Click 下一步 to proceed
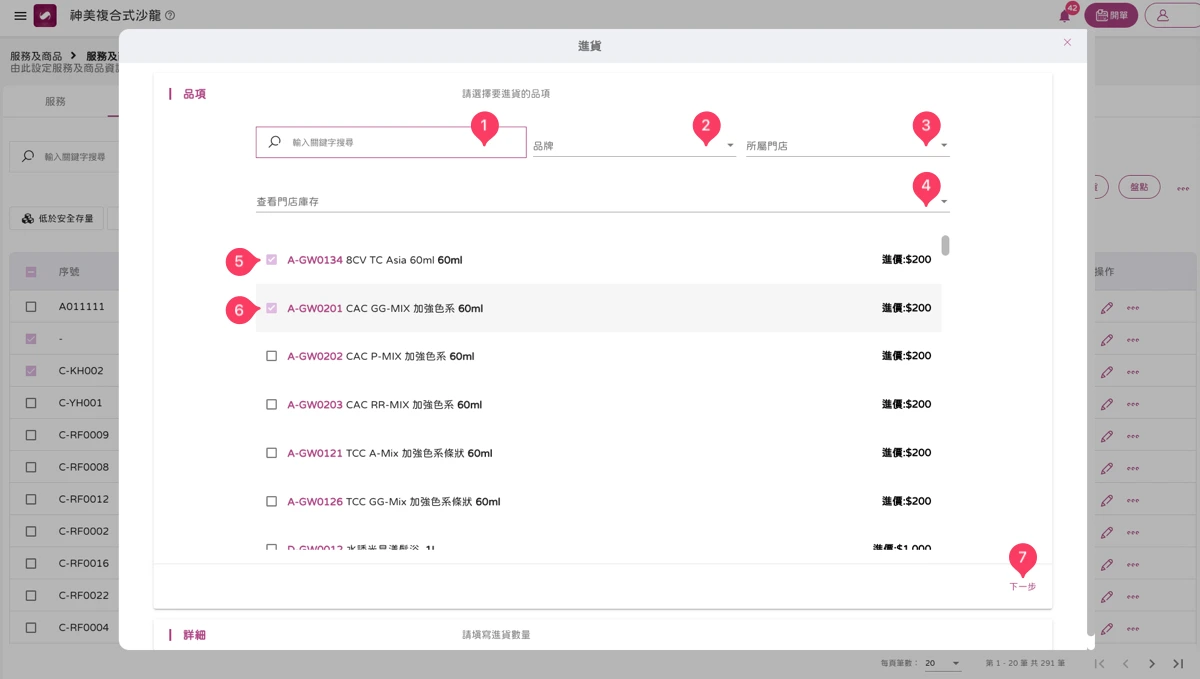The image size is (1200, 679). [x=1022, y=586]
